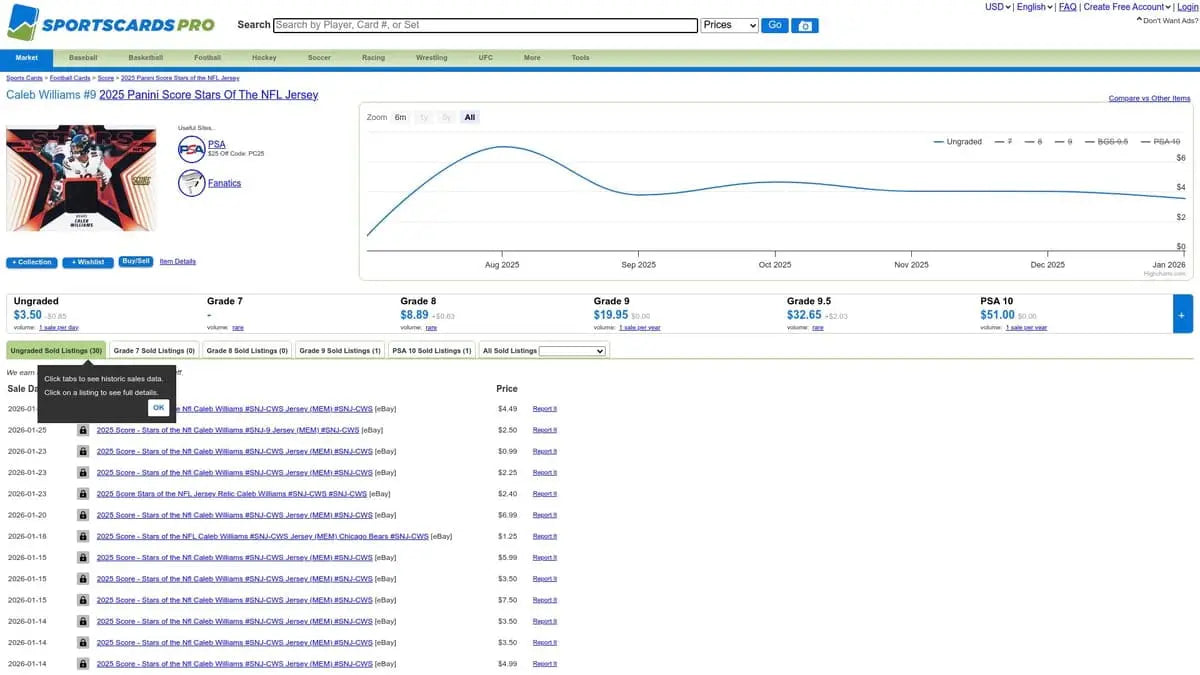
Task: Click the blue plus button beside PSA 10 price
Action: click(x=1182, y=314)
